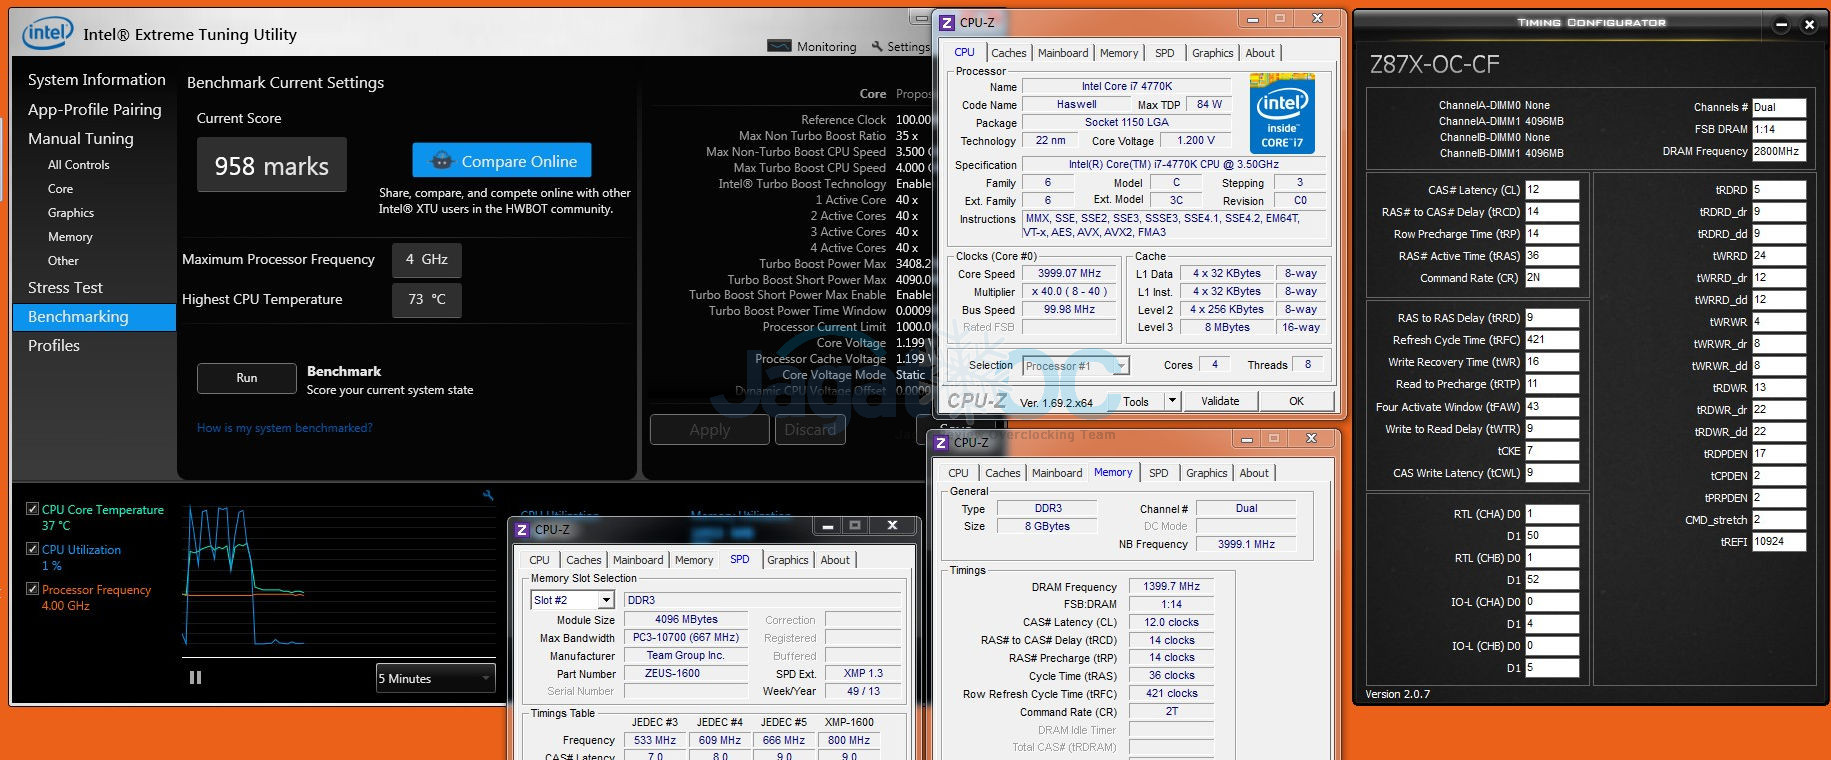1831x760 pixels.
Task: Click the CPU-Z icon in SPD window title
Action: (521, 529)
